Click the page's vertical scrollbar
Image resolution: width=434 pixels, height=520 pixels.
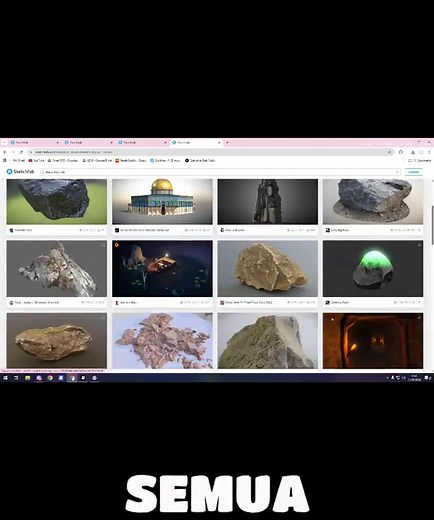click(x=432, y=225)
